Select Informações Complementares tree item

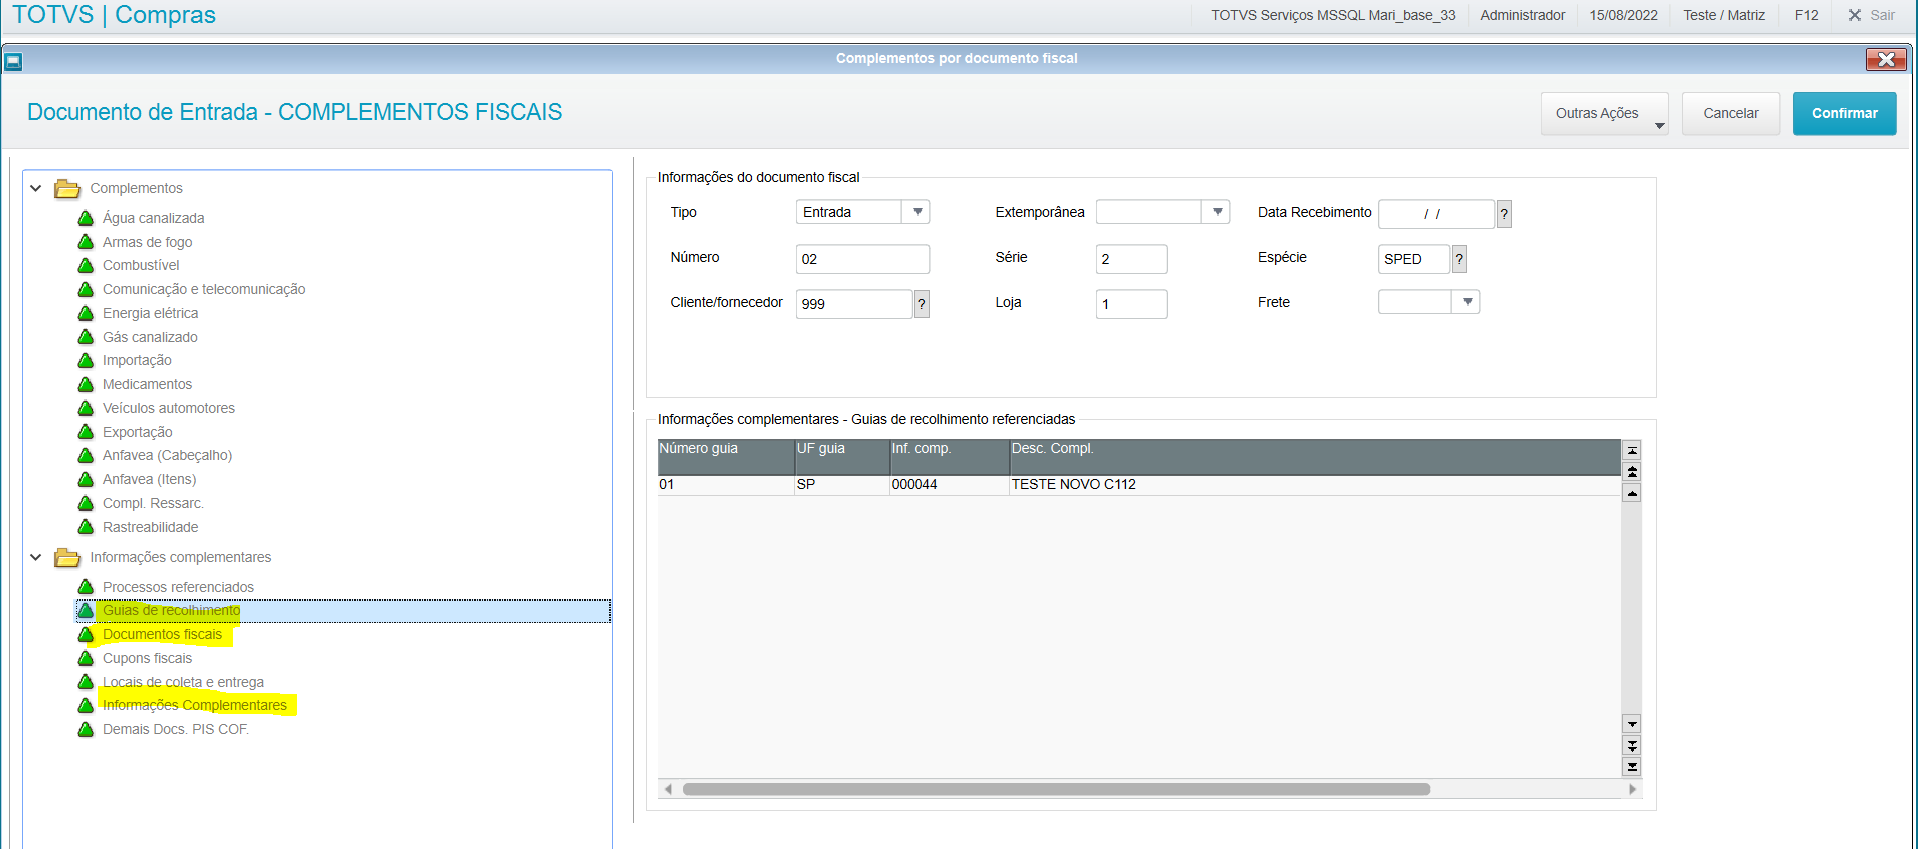click(194, 705)
